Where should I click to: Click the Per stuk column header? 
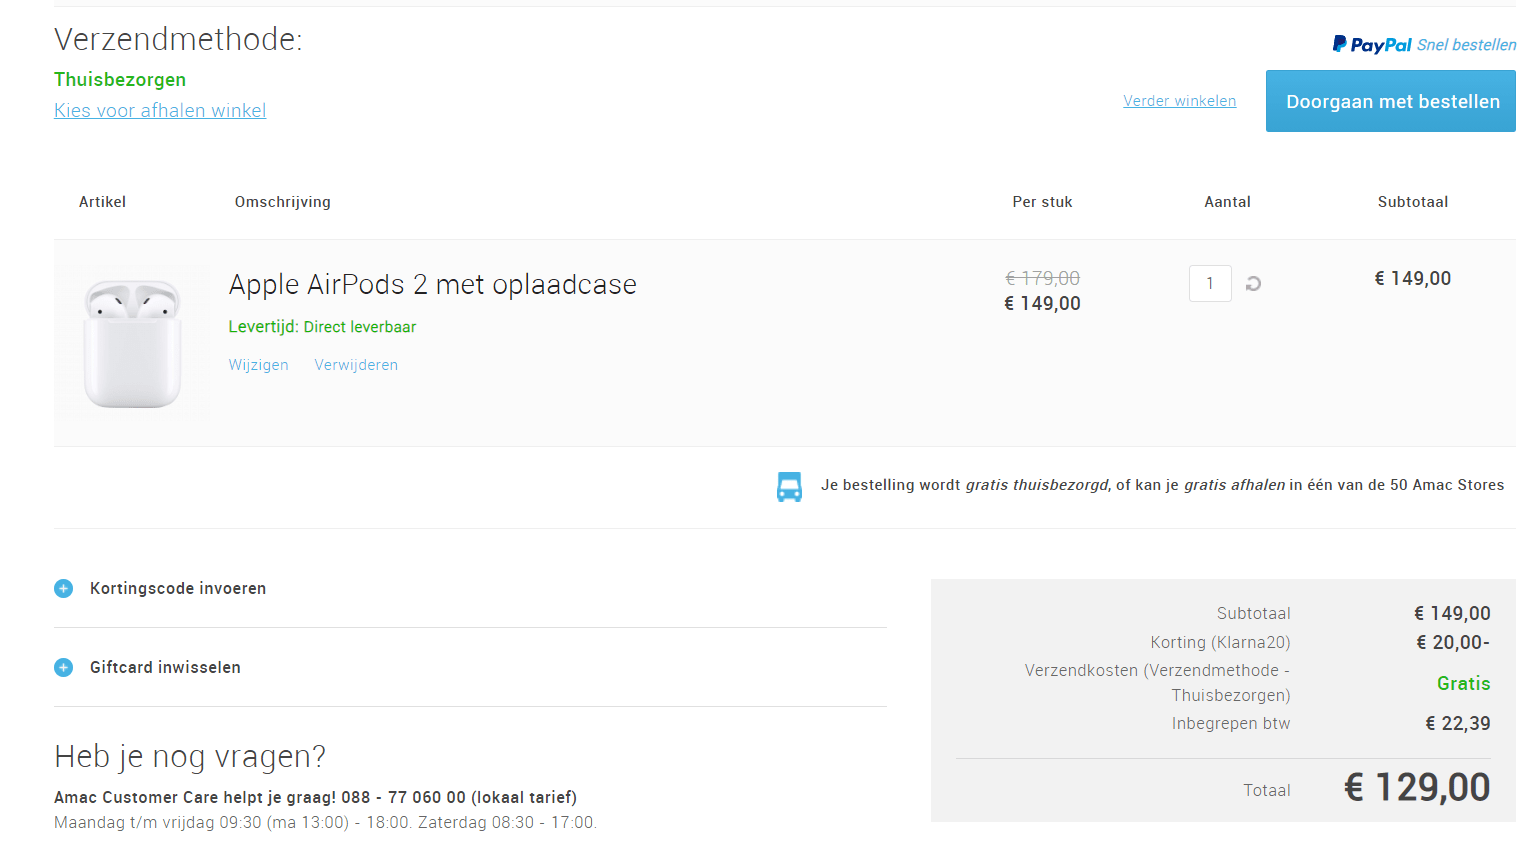[x=1042, y=202]
